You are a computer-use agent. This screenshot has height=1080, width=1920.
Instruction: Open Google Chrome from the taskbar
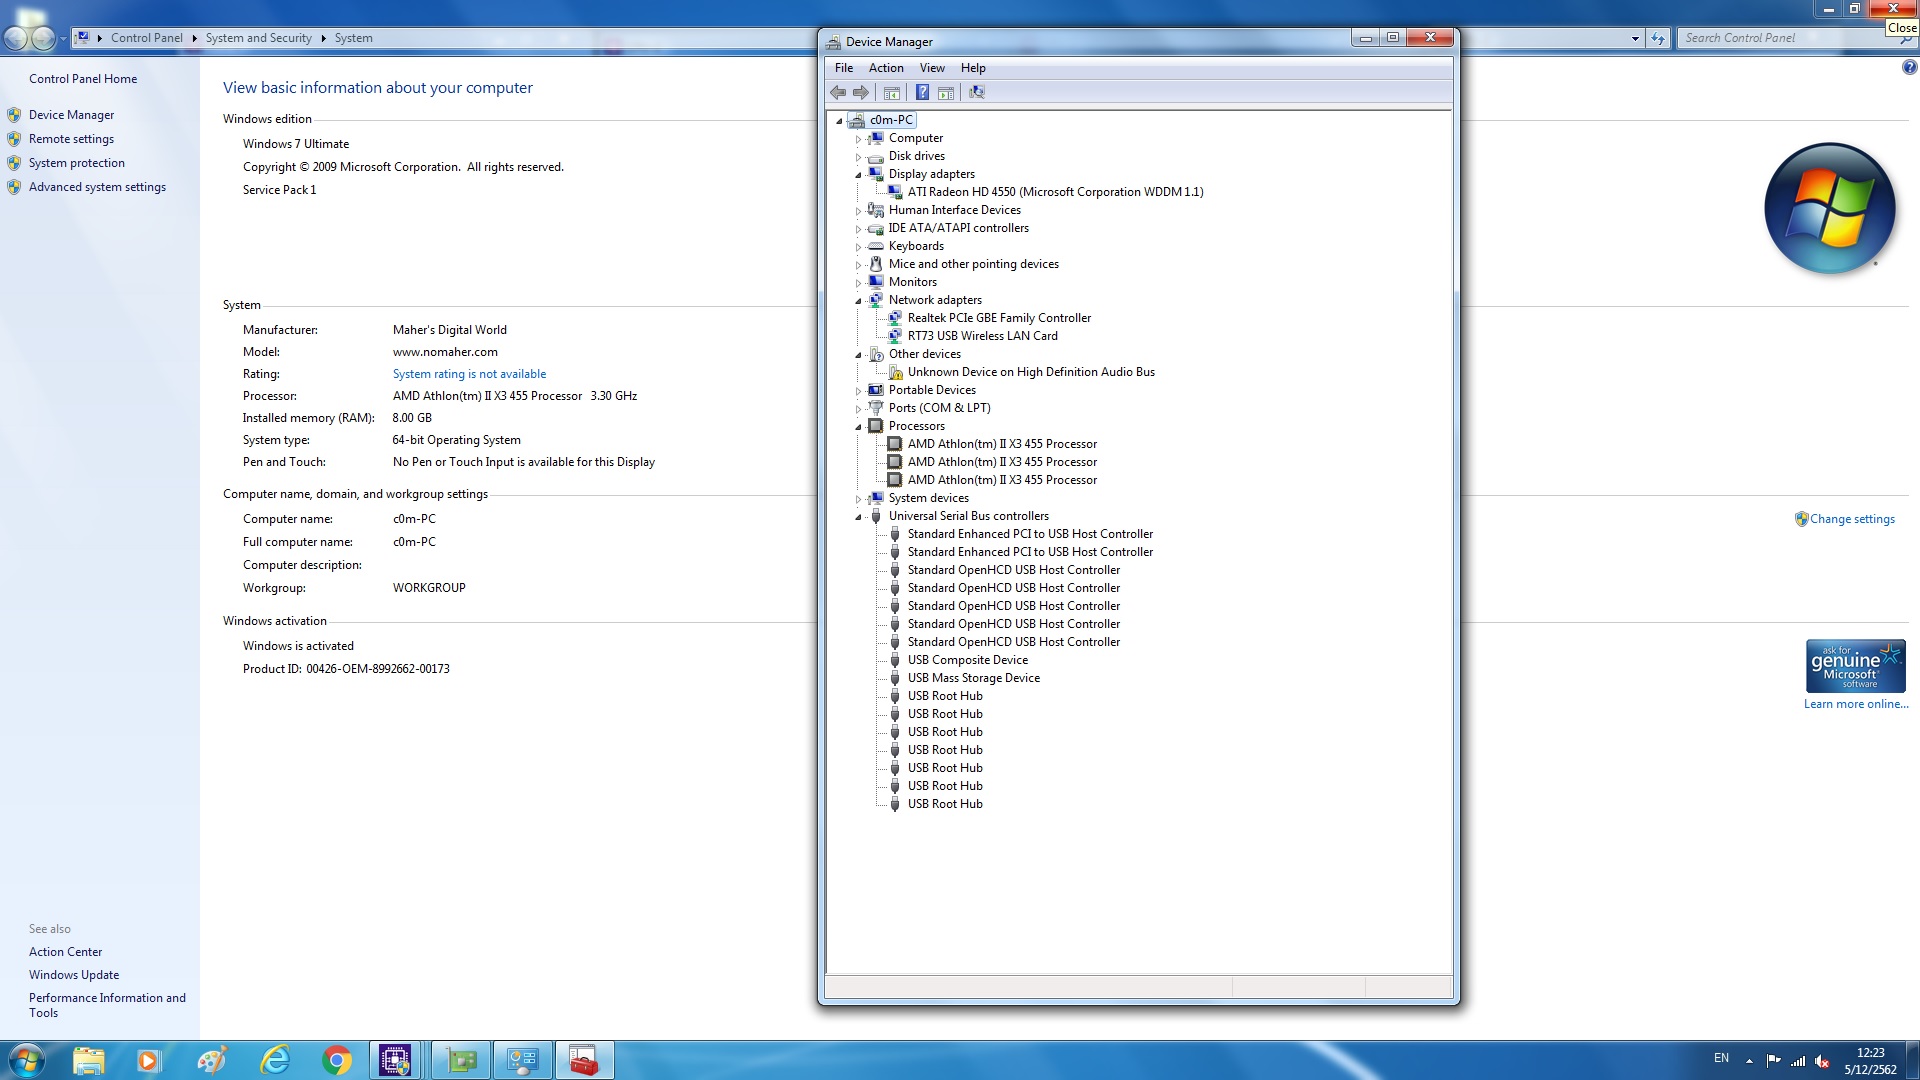(x=337, y=1060)
